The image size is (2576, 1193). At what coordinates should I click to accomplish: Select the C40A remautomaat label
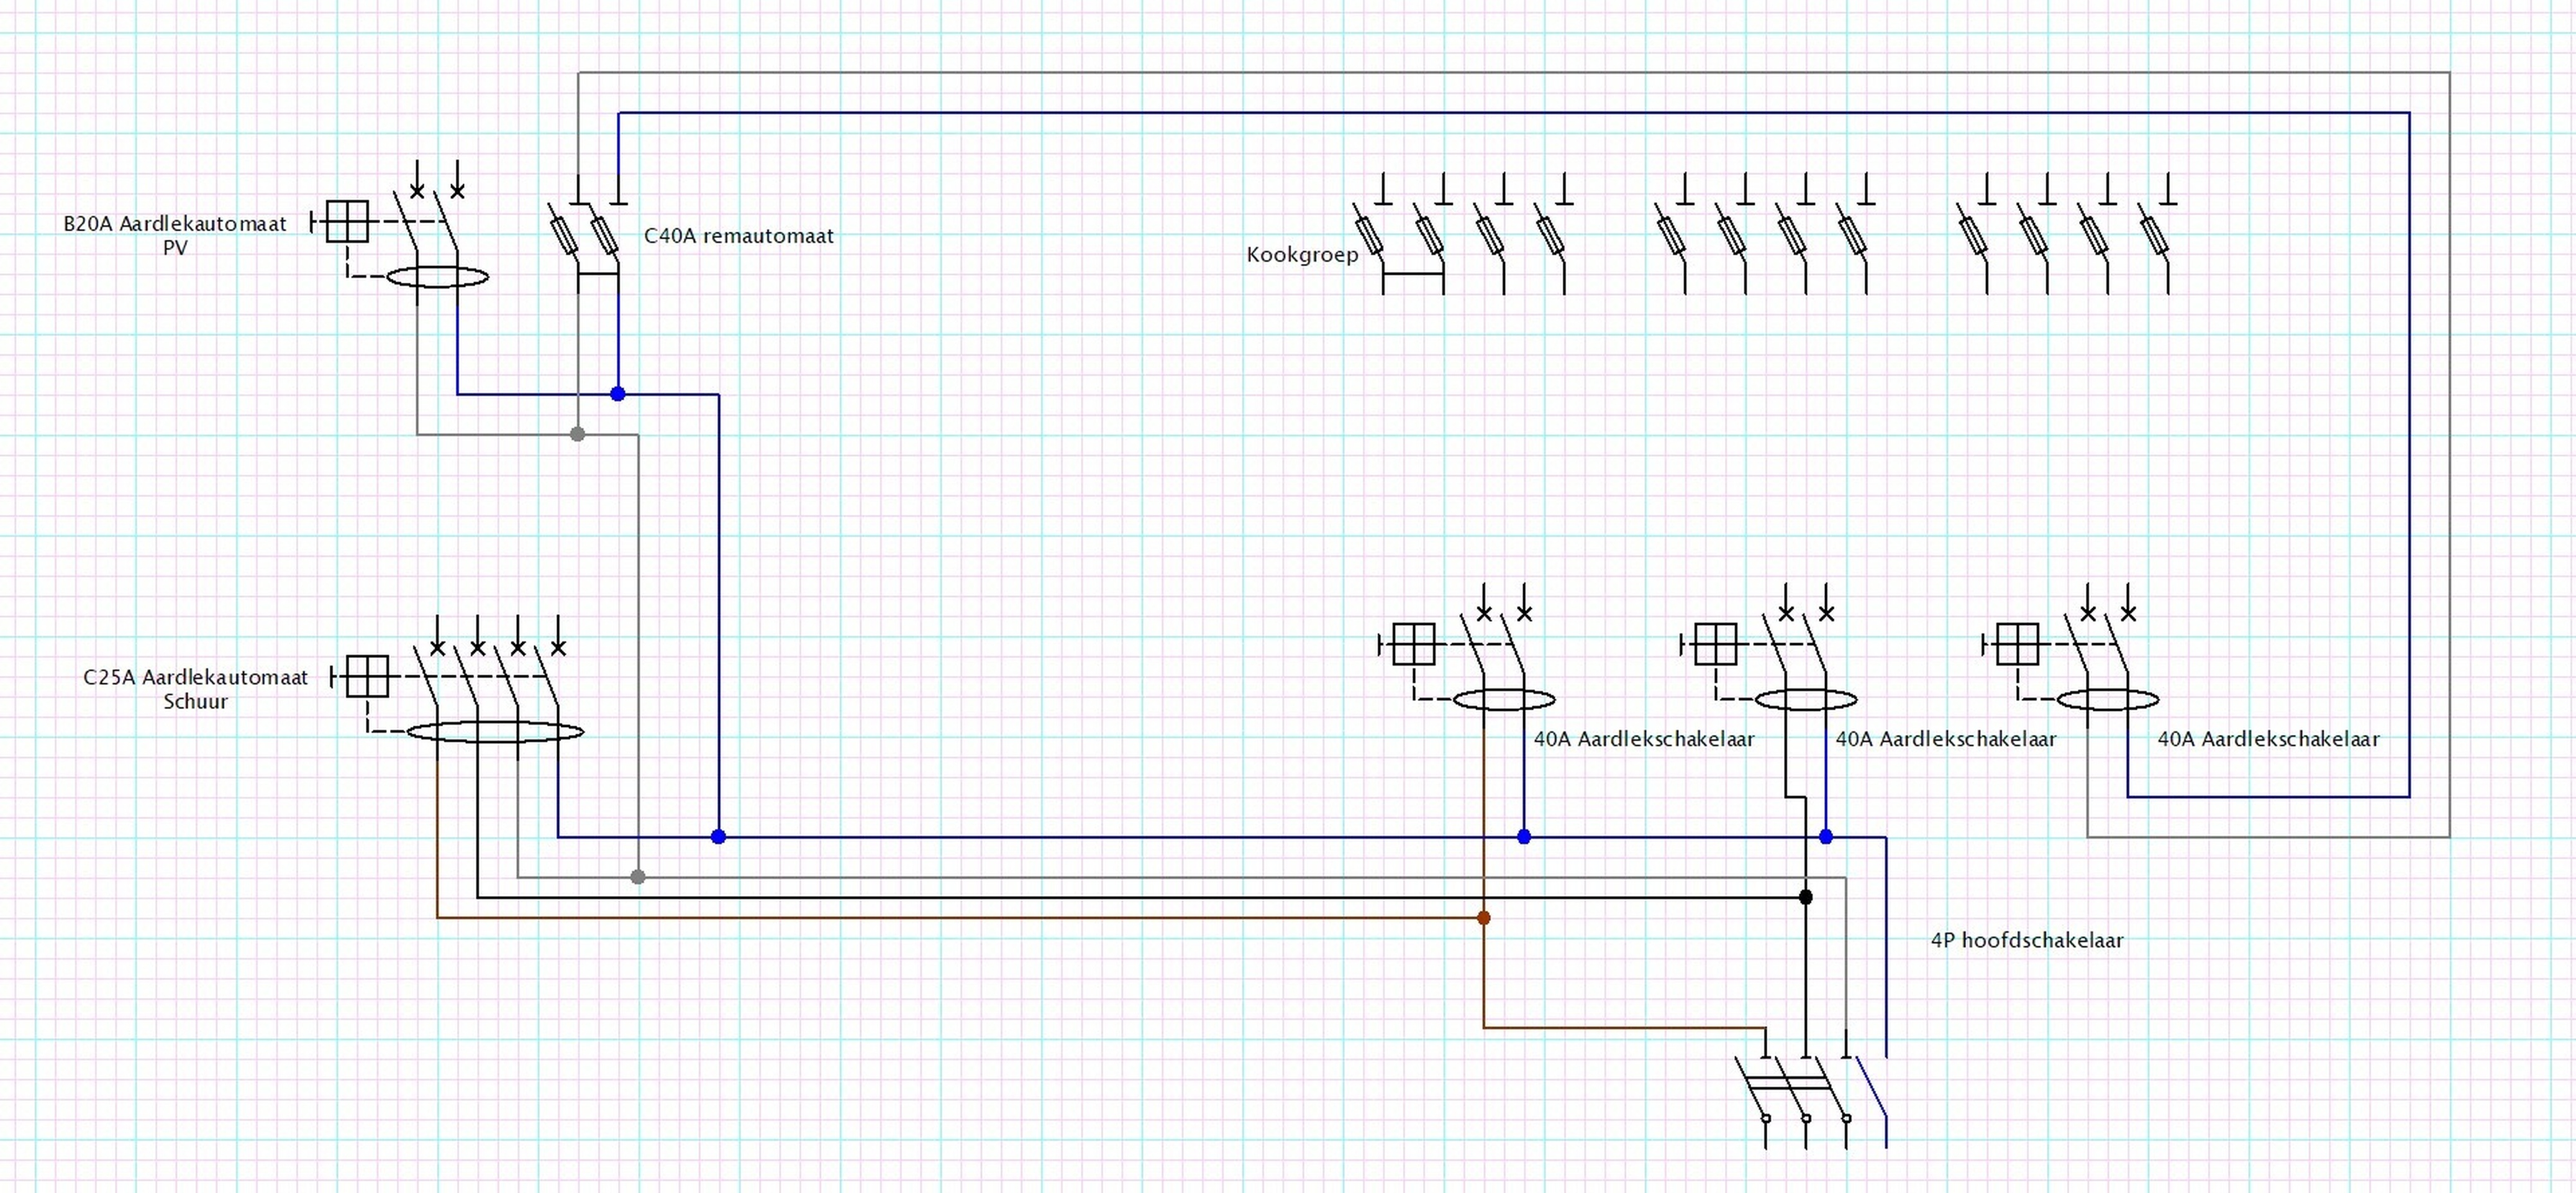click(738, 236)
